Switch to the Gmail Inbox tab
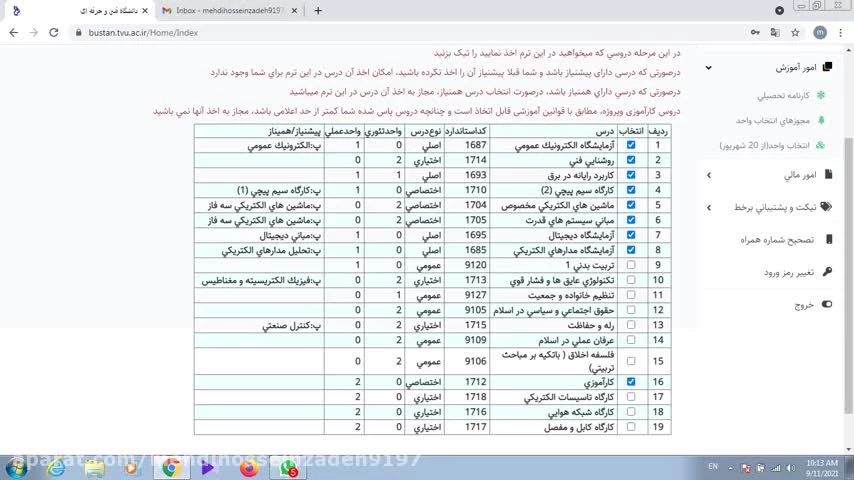854x480 pixels. (x=230, y=11)
